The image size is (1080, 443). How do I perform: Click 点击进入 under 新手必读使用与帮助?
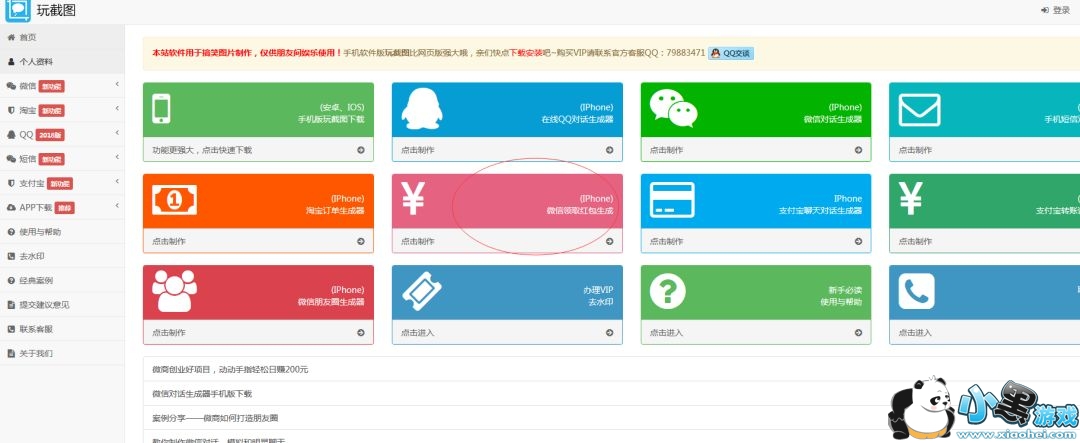[x=666, y=332]
